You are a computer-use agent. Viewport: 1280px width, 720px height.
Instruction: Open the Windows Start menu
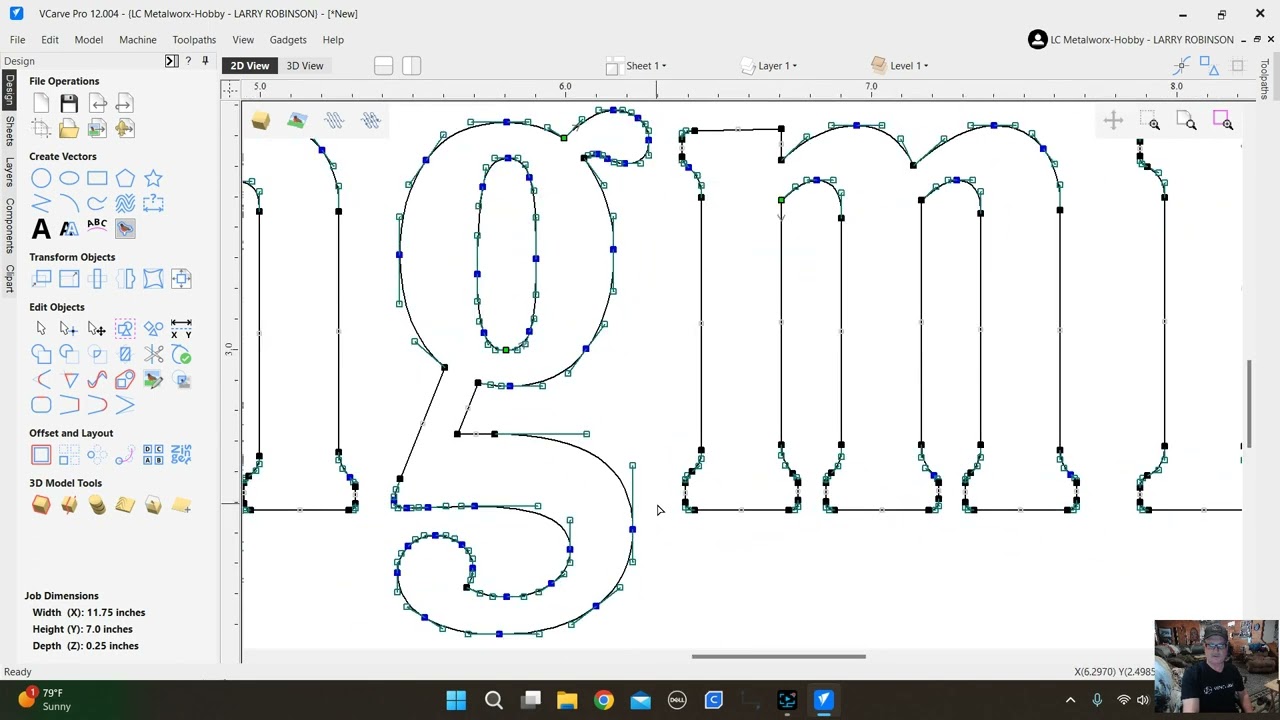tap(456, 700)
